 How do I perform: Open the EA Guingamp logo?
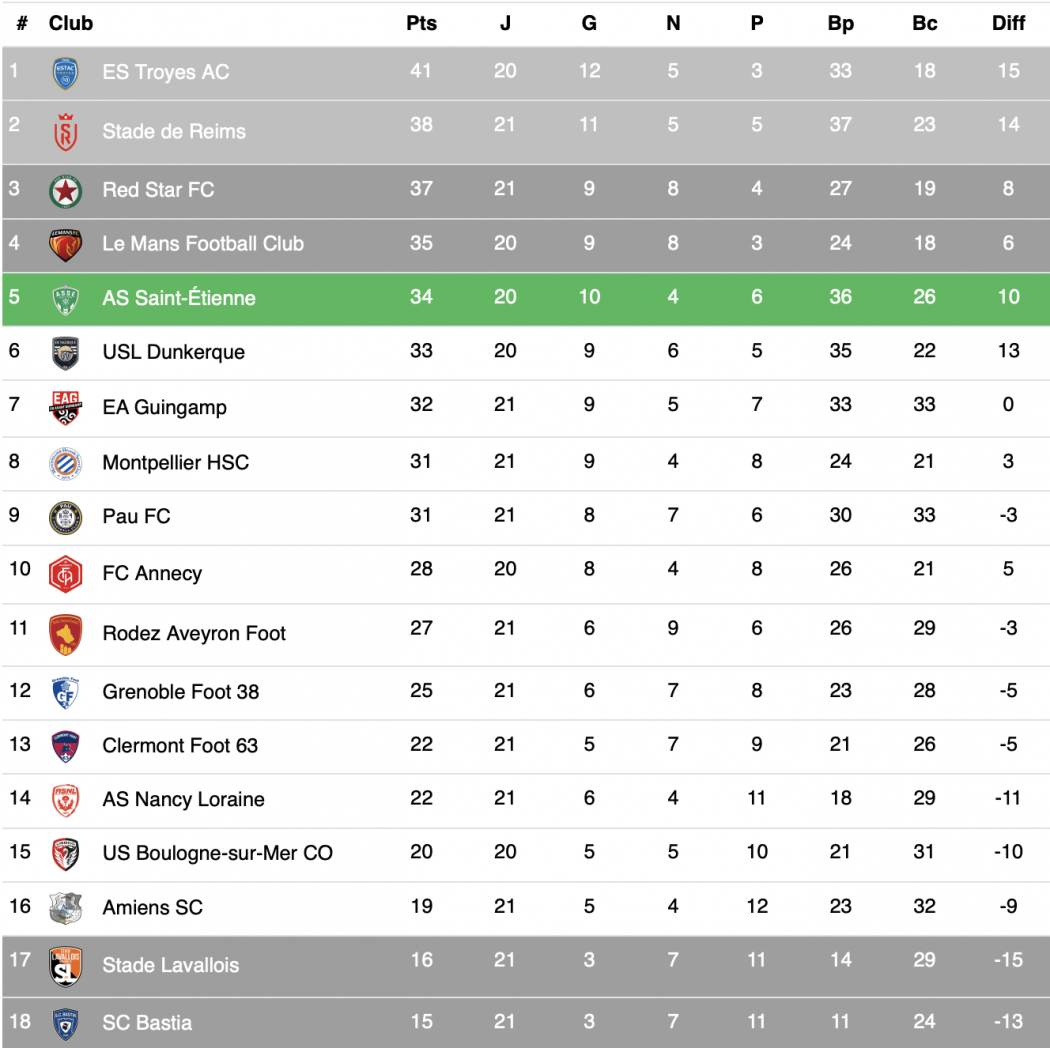65,408
